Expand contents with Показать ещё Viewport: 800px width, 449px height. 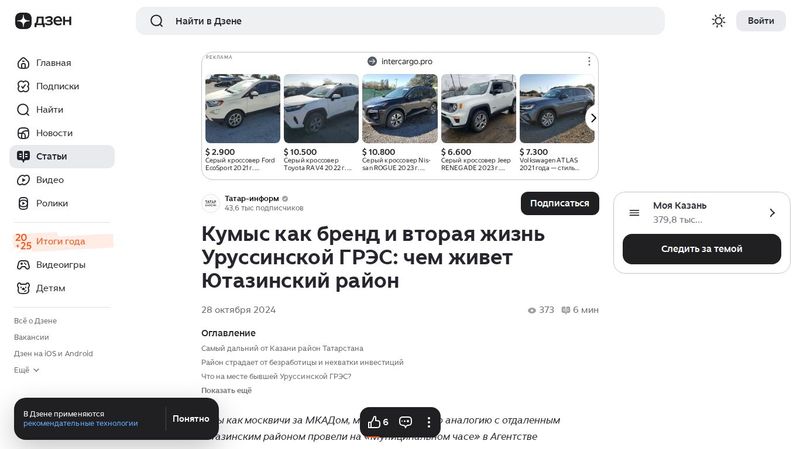226,390
